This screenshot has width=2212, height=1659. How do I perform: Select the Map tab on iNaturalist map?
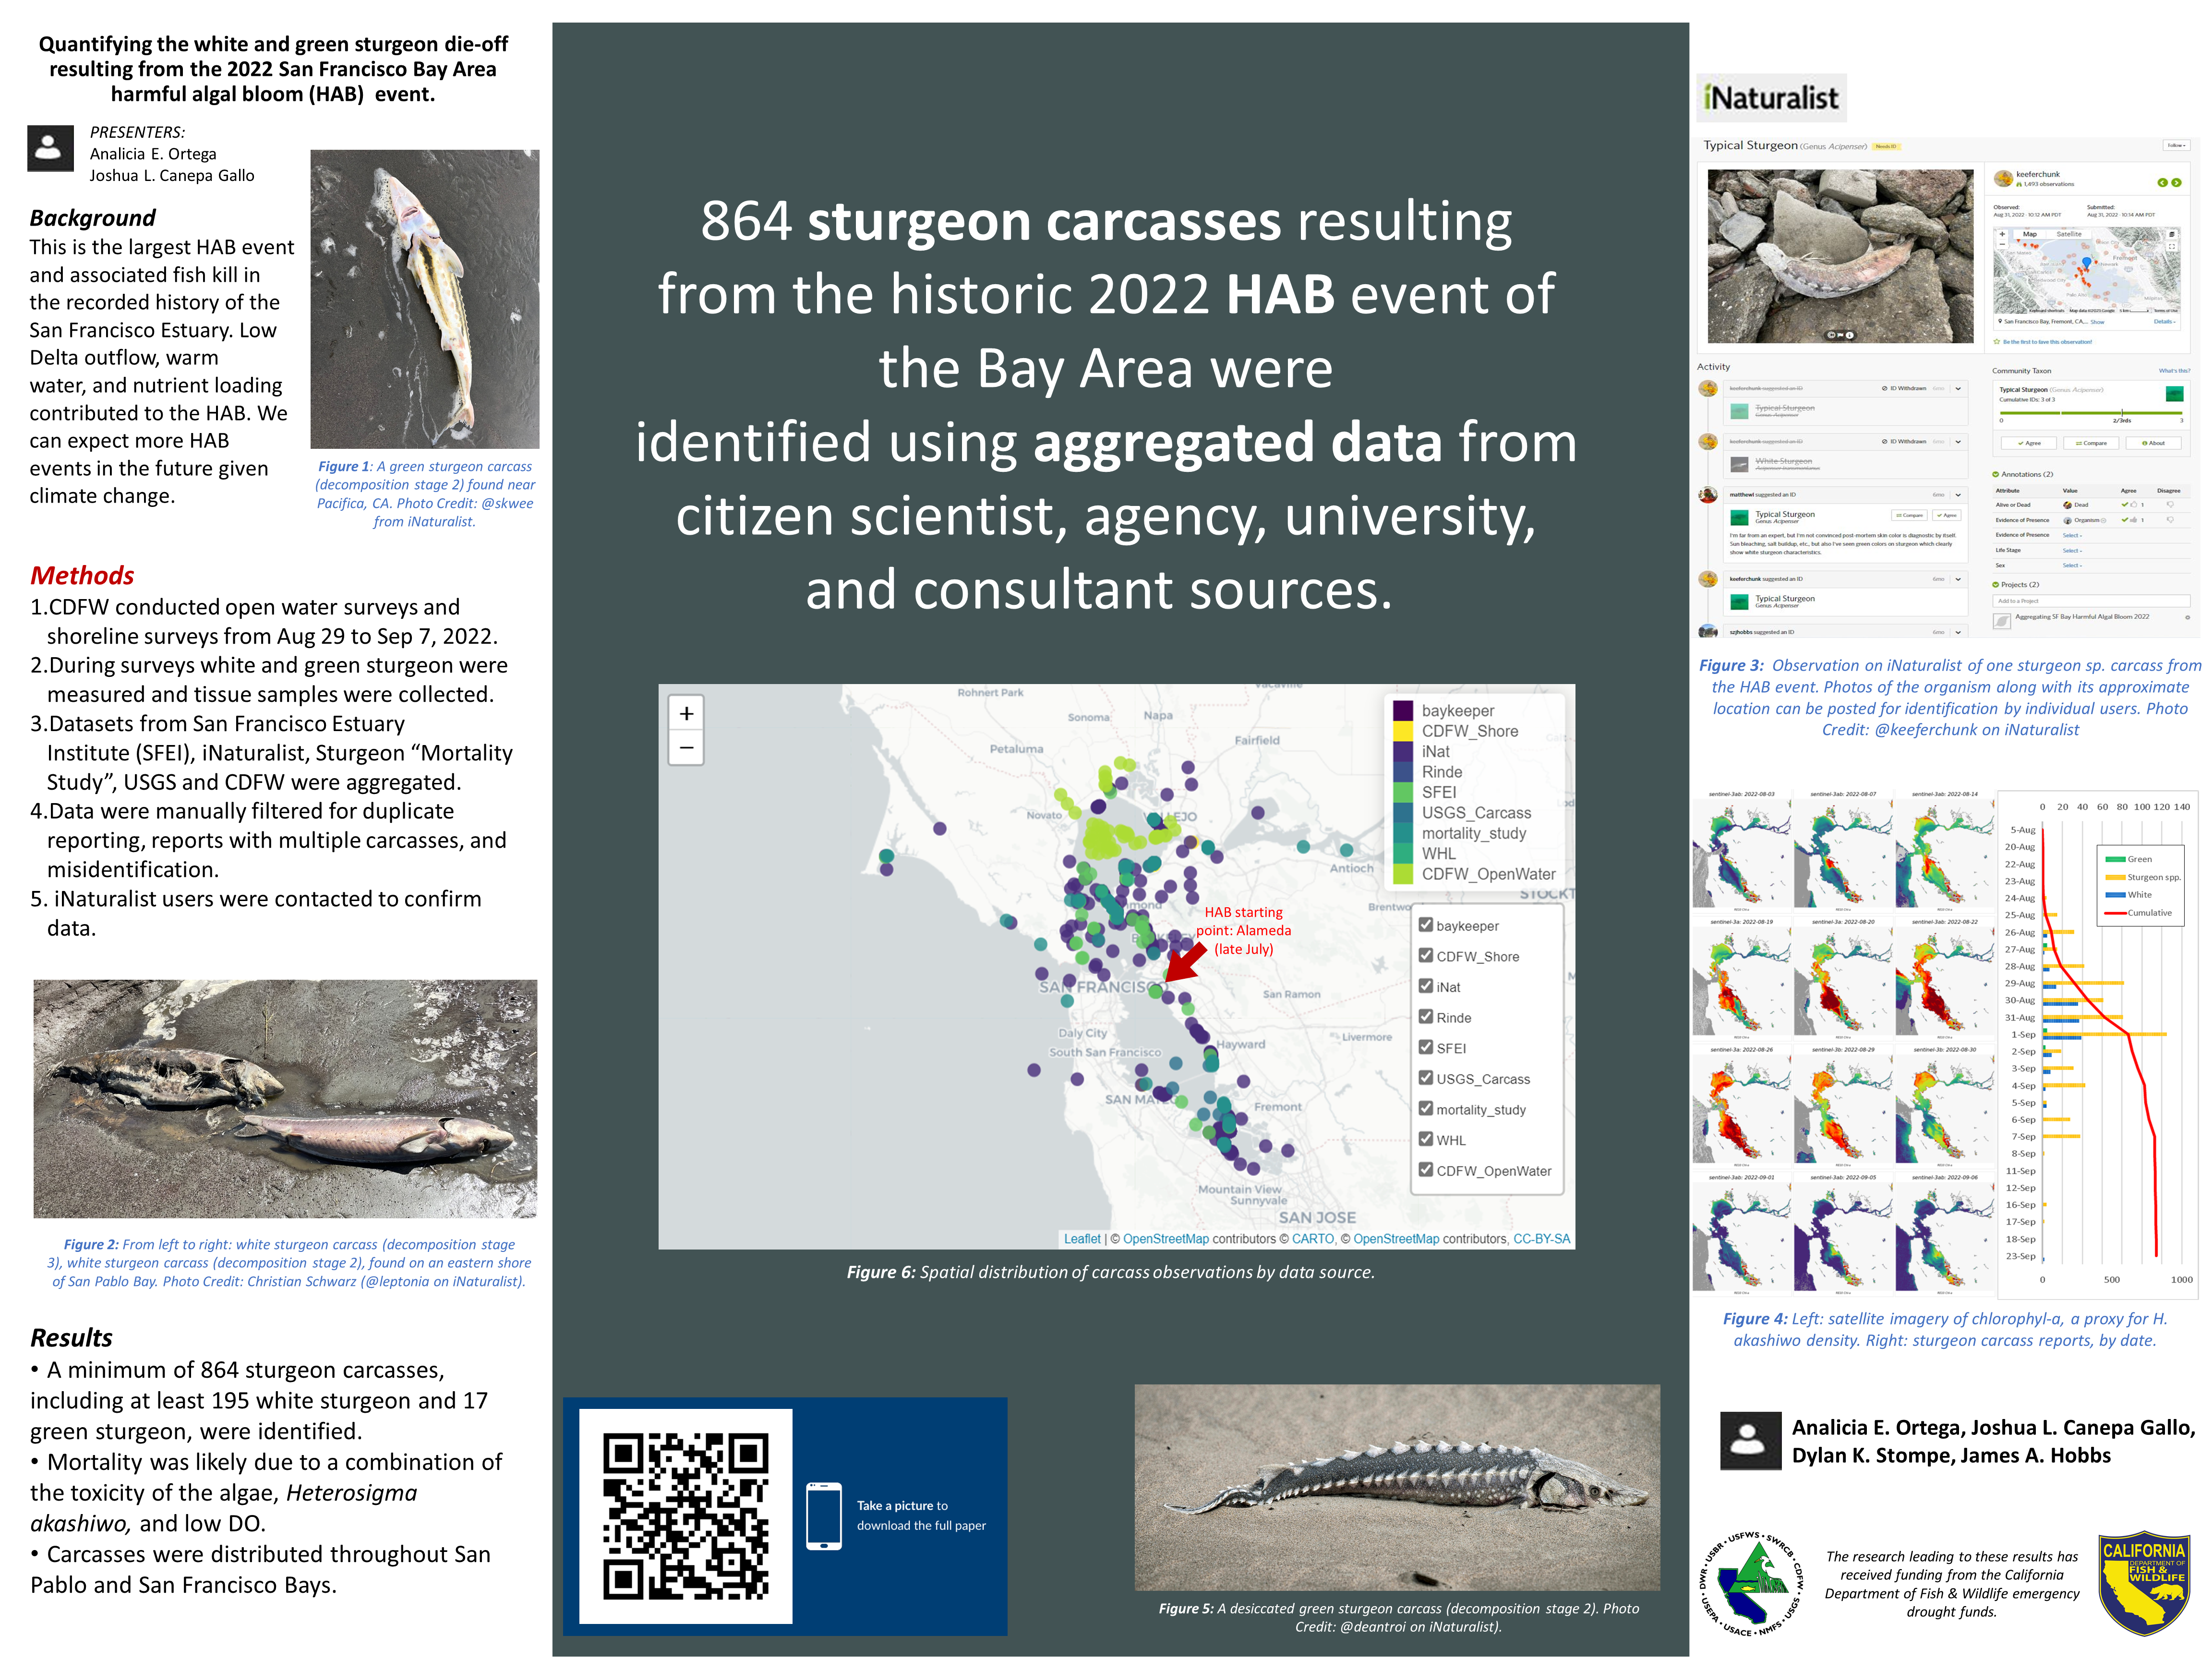(2030, 234)
